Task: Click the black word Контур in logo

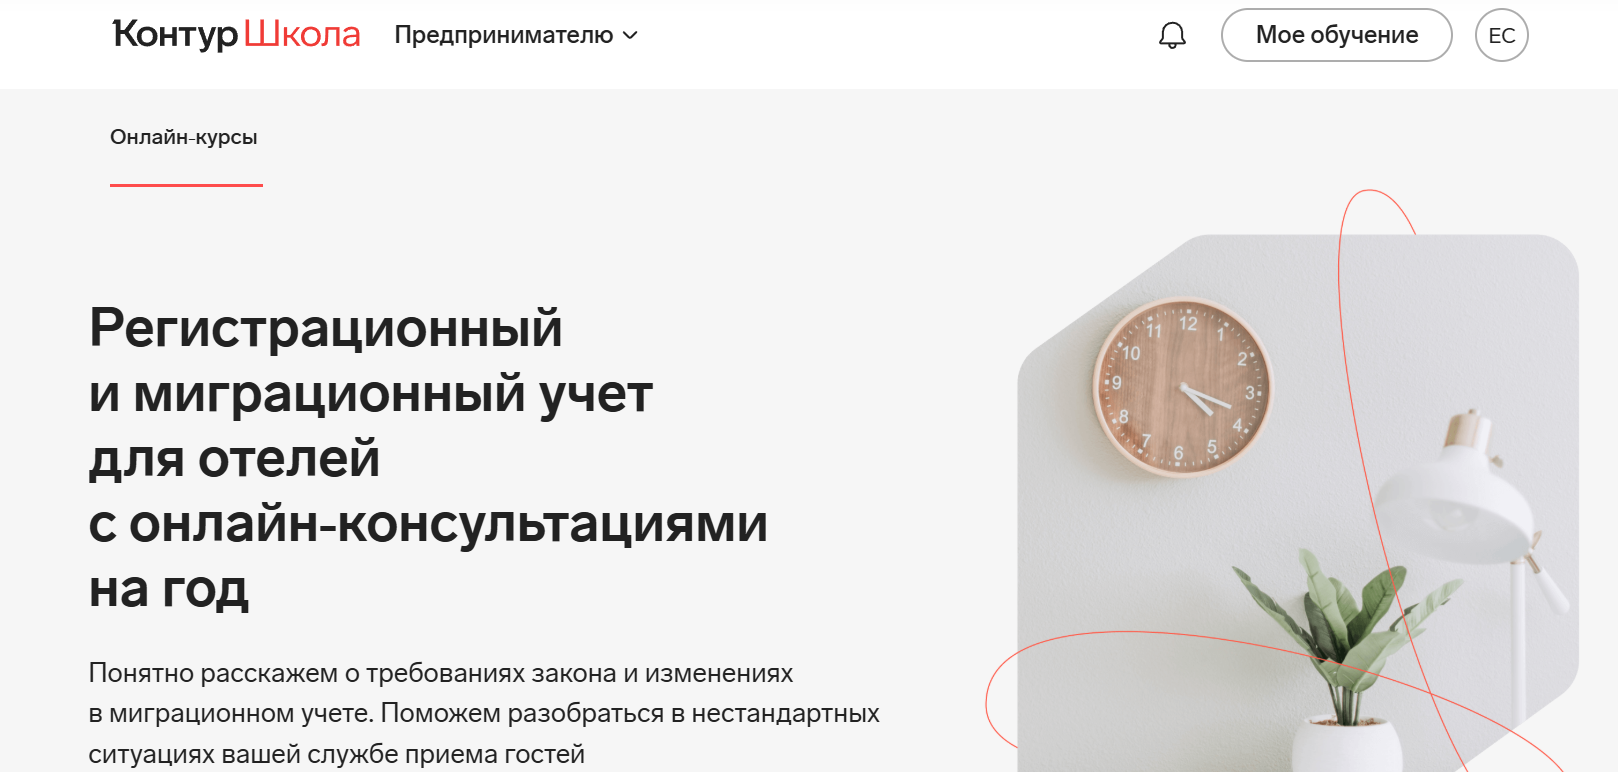Action: 176,34
